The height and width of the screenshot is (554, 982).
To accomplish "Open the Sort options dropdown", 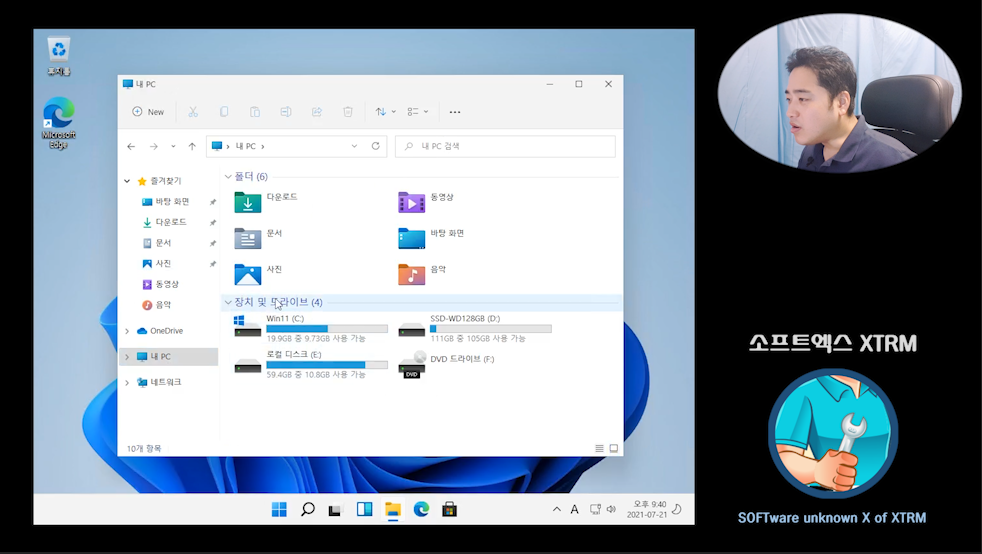I will pos(385,112).
